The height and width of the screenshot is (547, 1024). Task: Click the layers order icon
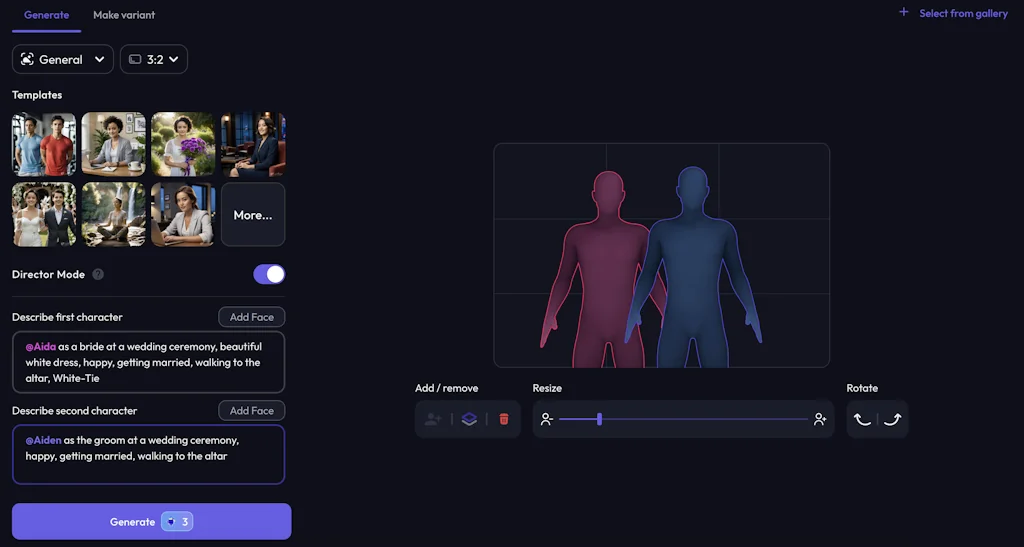(469, 419)
